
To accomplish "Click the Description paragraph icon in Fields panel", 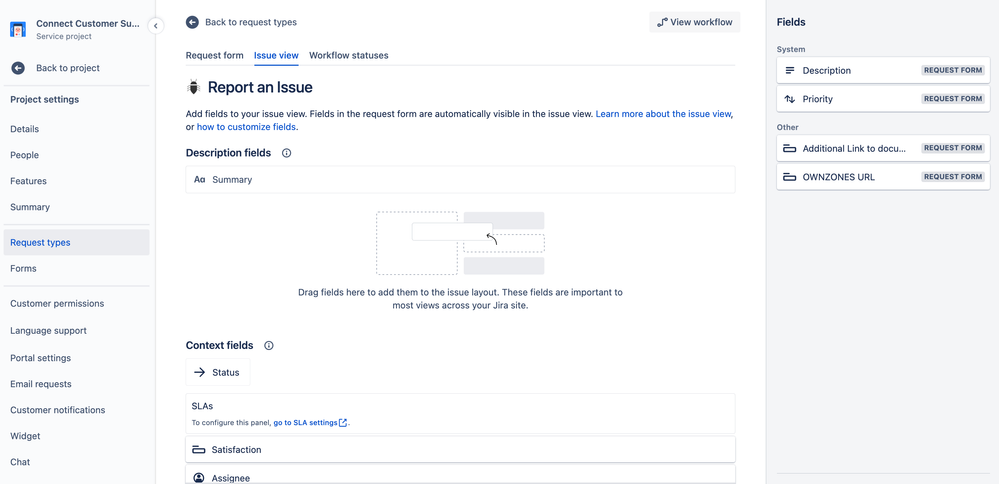I will coord(790,70).
